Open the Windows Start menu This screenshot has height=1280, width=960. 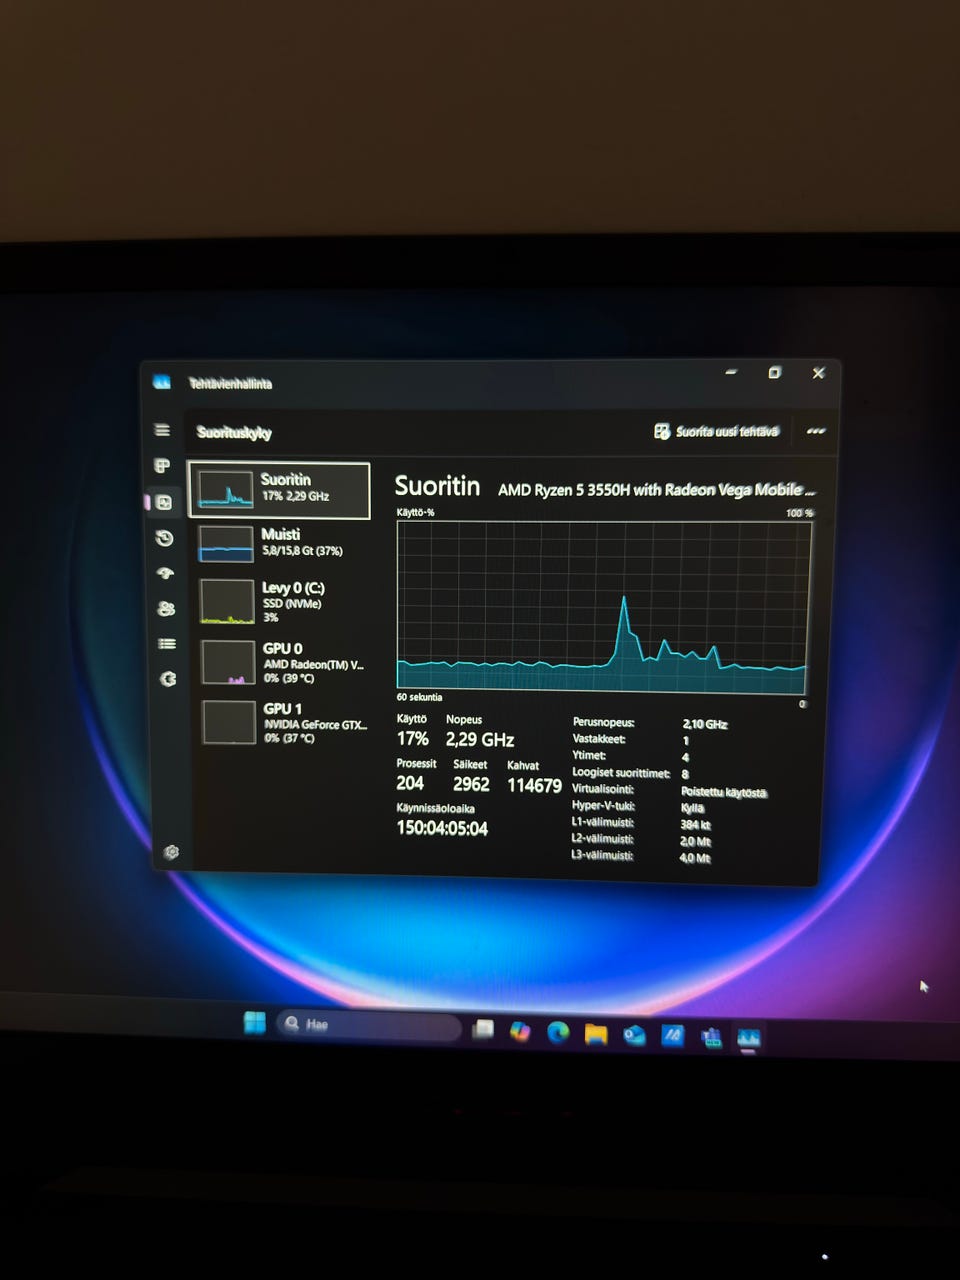pyautogui.click(x=255, y=1022)
